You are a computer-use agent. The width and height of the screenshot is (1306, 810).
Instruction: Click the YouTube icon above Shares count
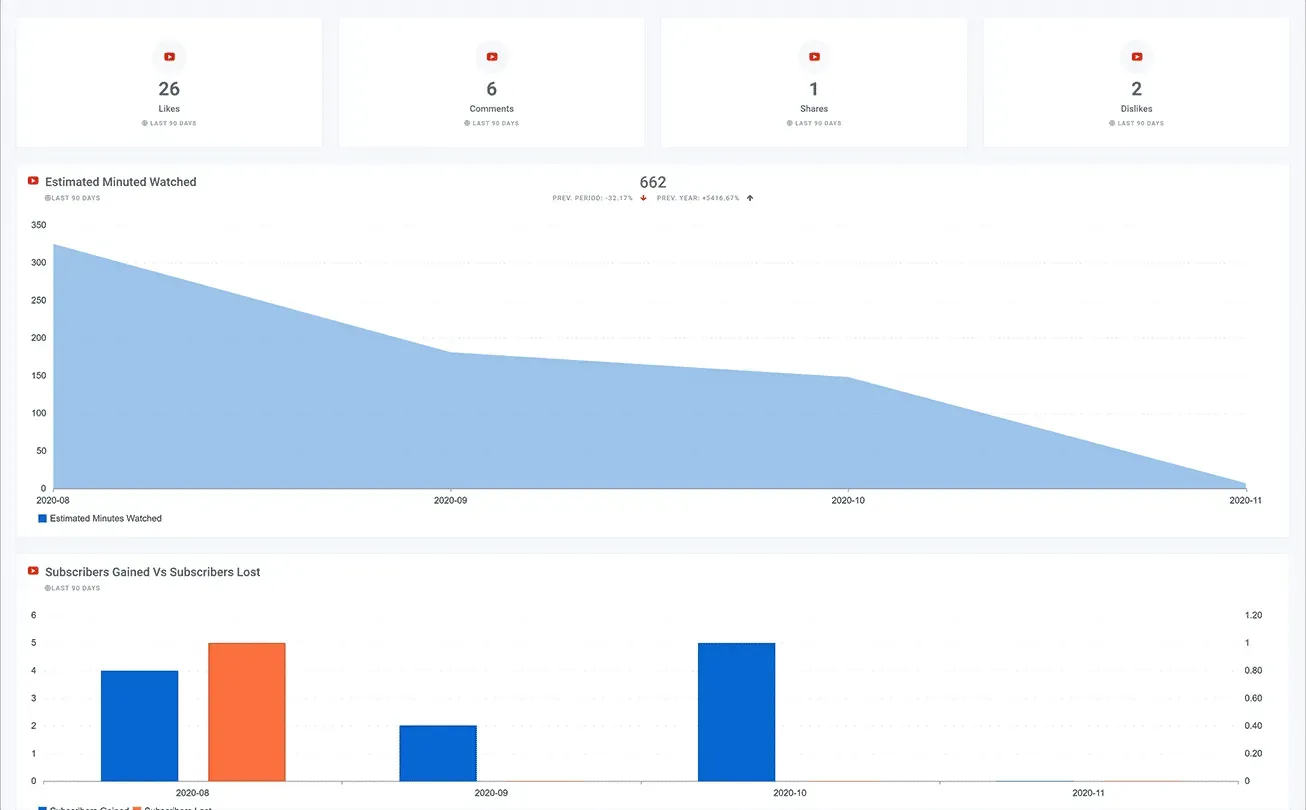pyautogui.click(x=814, y=57)
